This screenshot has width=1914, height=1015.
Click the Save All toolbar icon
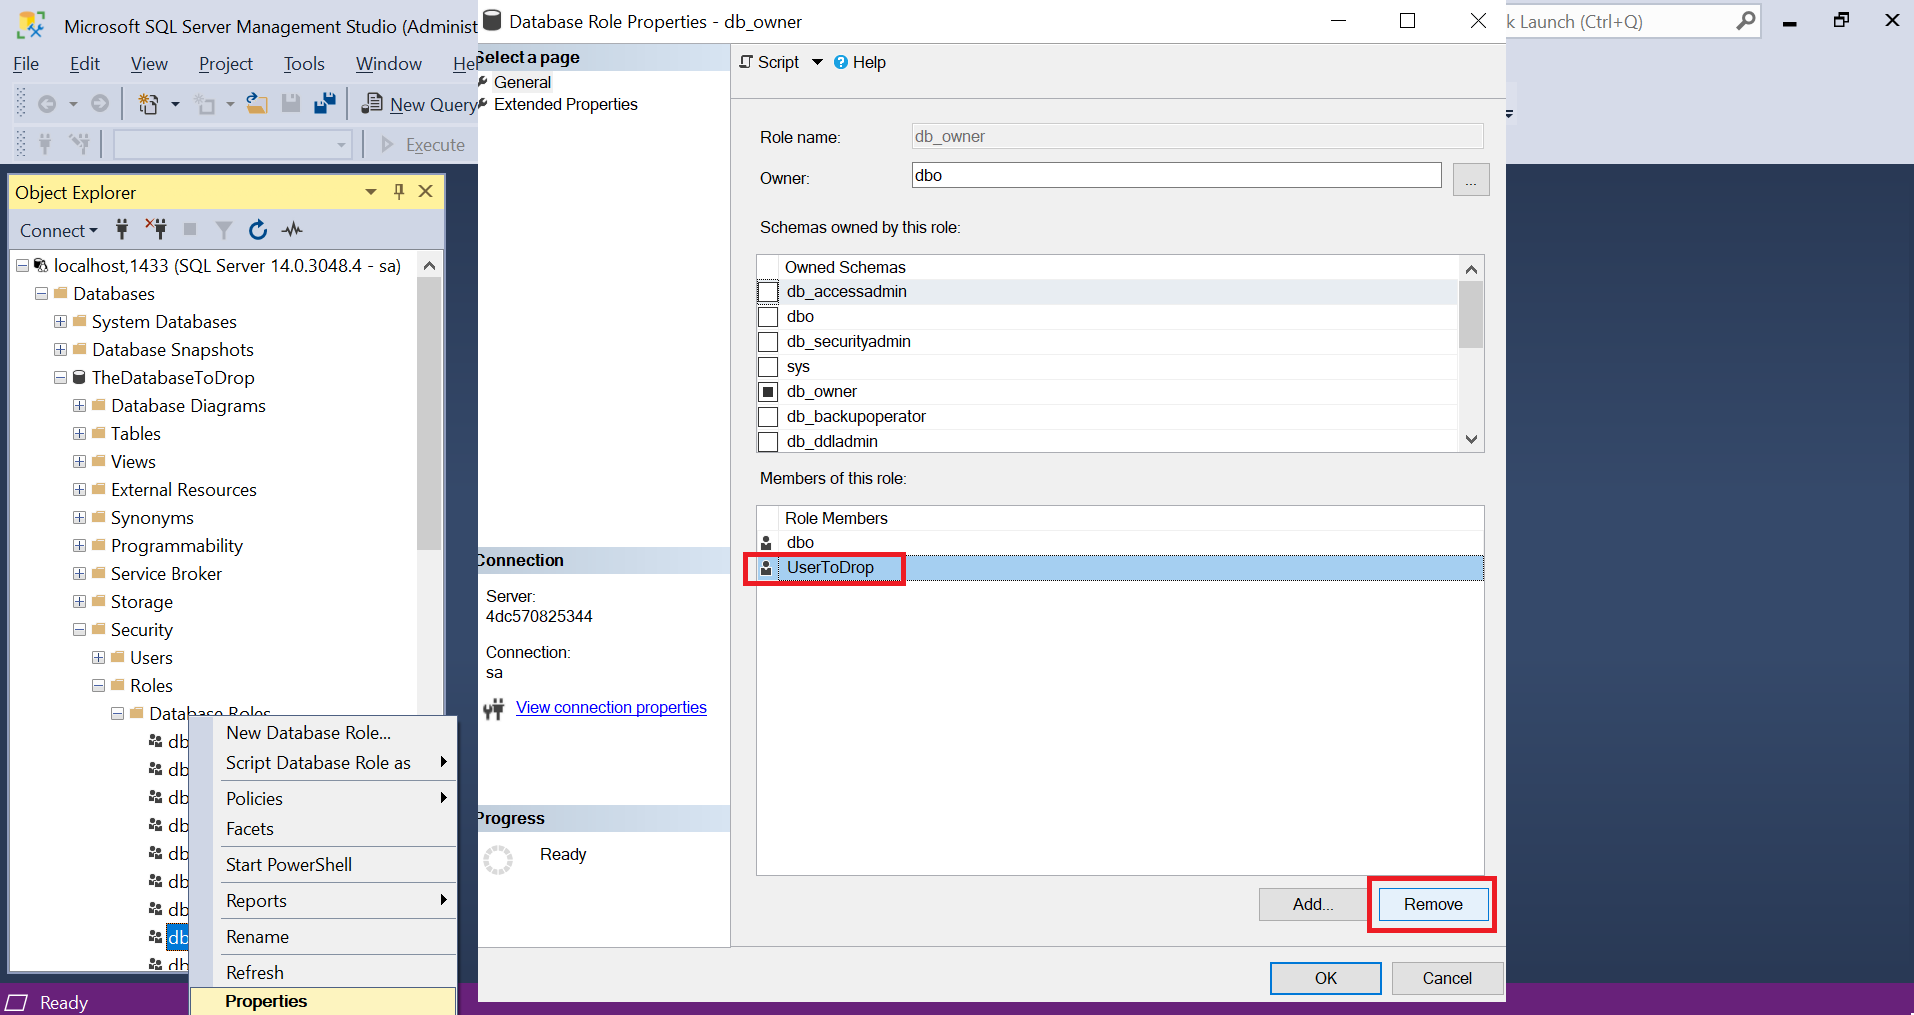322,103
